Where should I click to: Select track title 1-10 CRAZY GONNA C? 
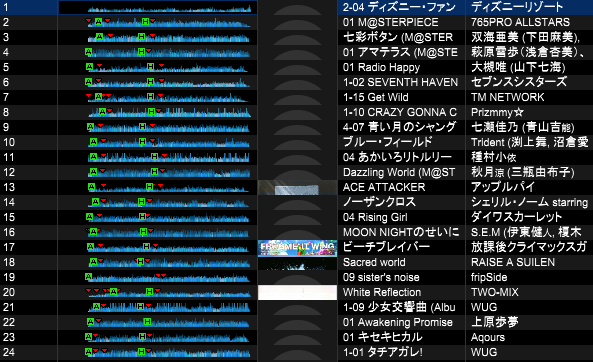[x=399, y=112]
